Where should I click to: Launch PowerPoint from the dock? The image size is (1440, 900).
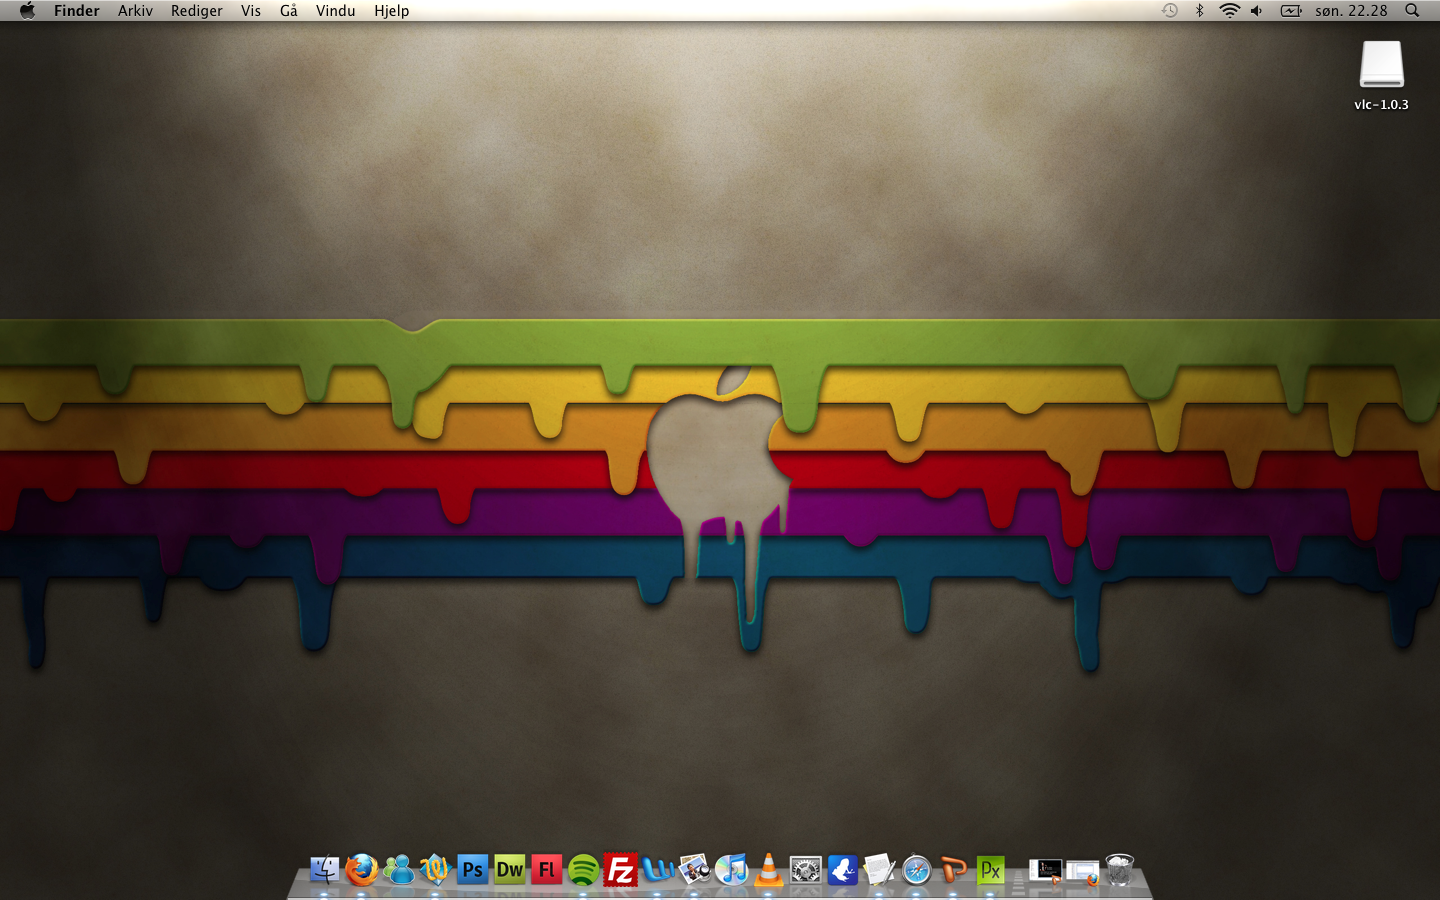[x=954, y=870]
